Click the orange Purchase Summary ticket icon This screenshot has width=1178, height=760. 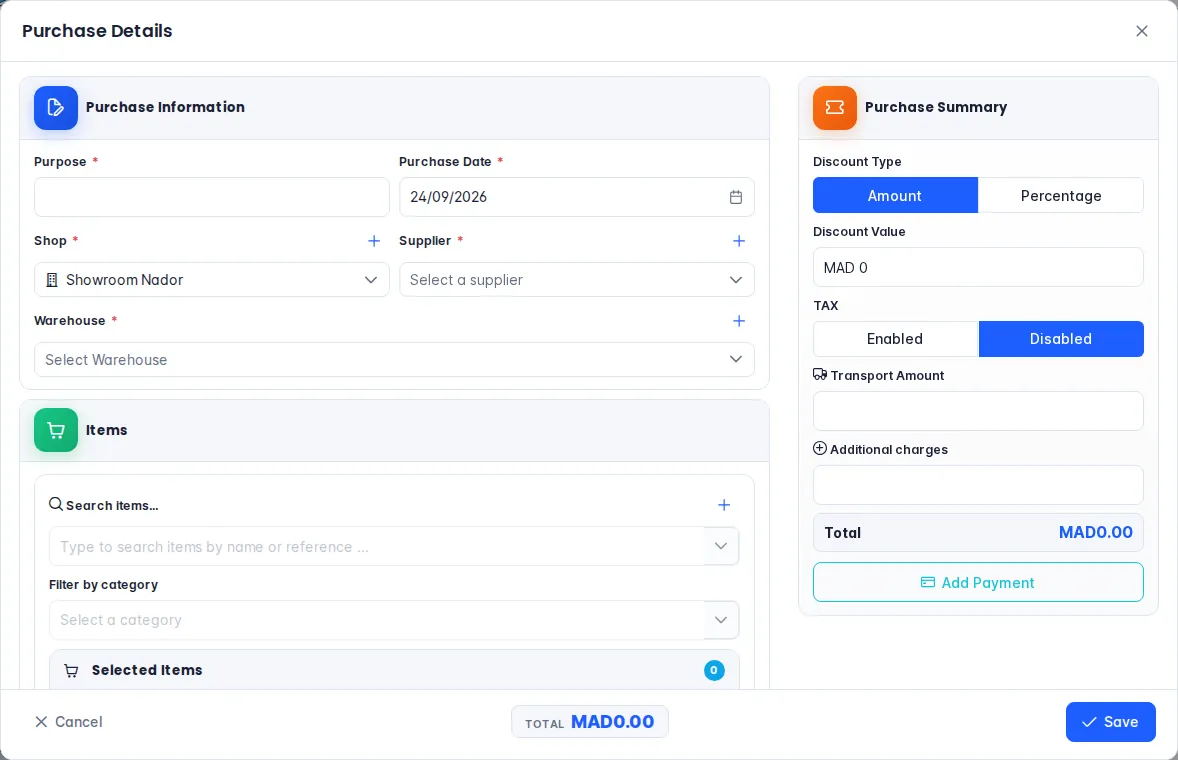[x=835, y=107]
